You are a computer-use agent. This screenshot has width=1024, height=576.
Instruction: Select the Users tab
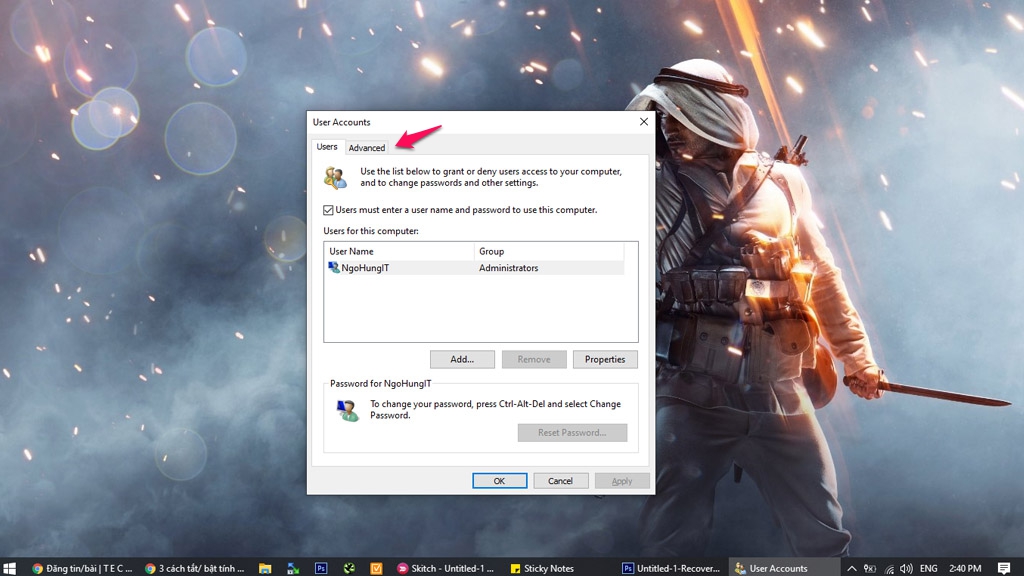(x=327, y=147)
